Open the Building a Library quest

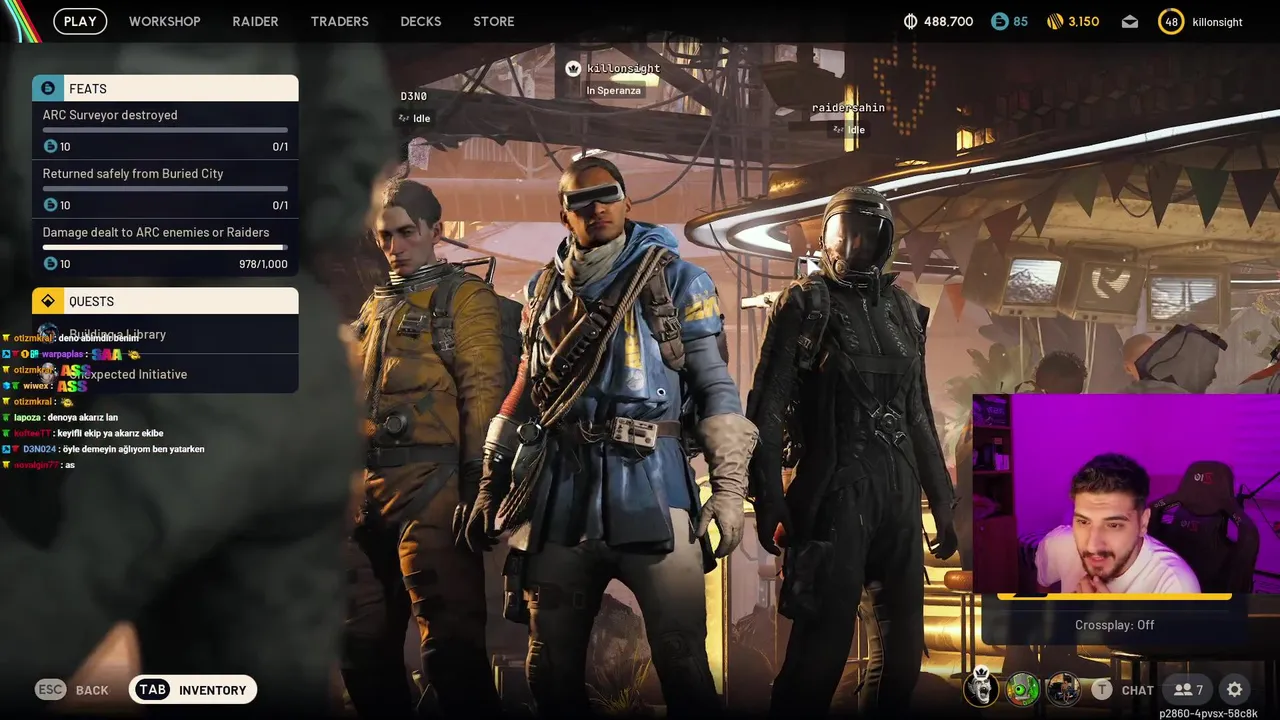[165, 334]
